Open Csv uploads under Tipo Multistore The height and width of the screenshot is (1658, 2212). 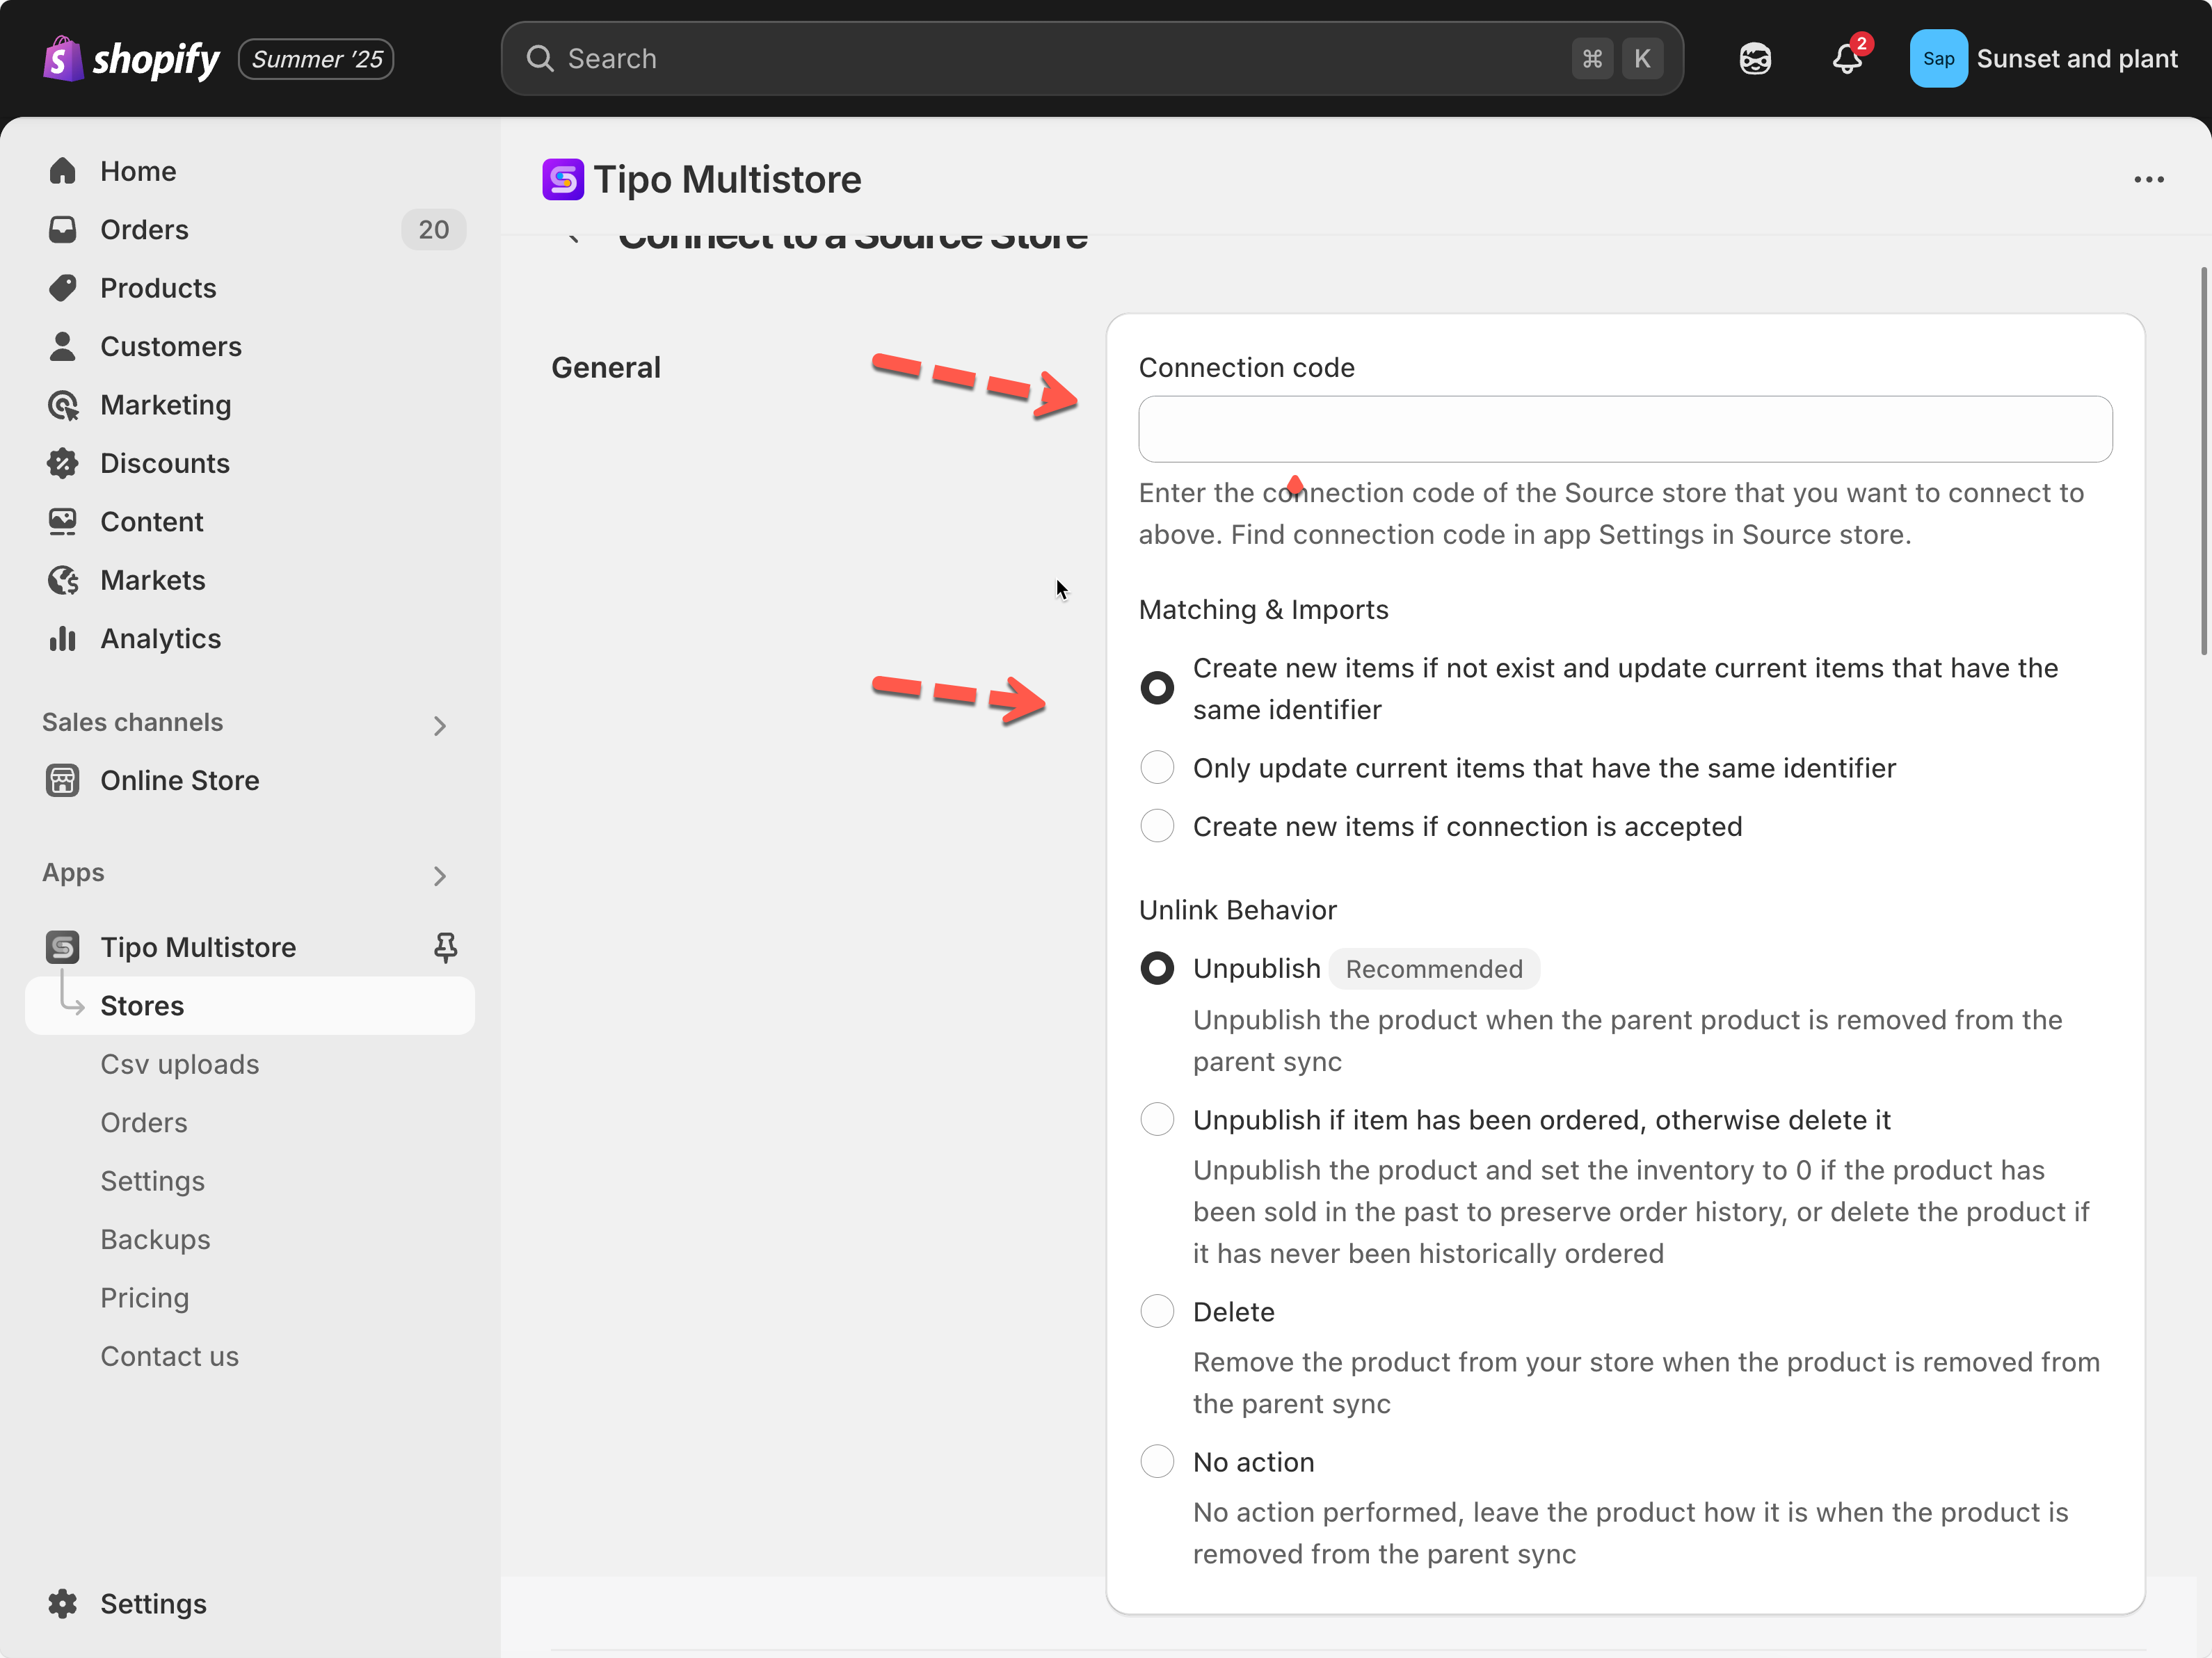point(179,1064)
